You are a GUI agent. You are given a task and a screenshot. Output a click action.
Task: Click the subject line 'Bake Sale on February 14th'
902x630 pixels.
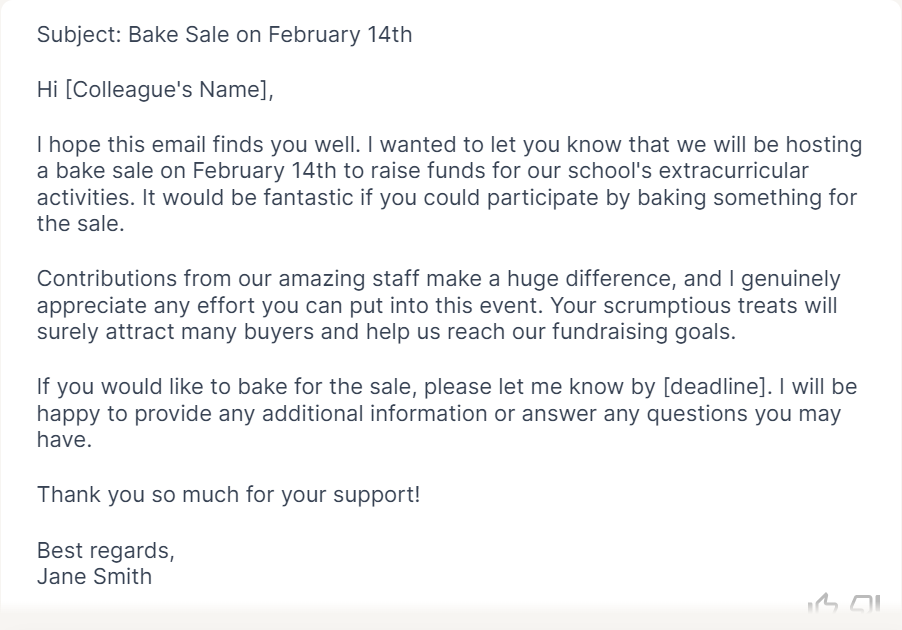270,35
